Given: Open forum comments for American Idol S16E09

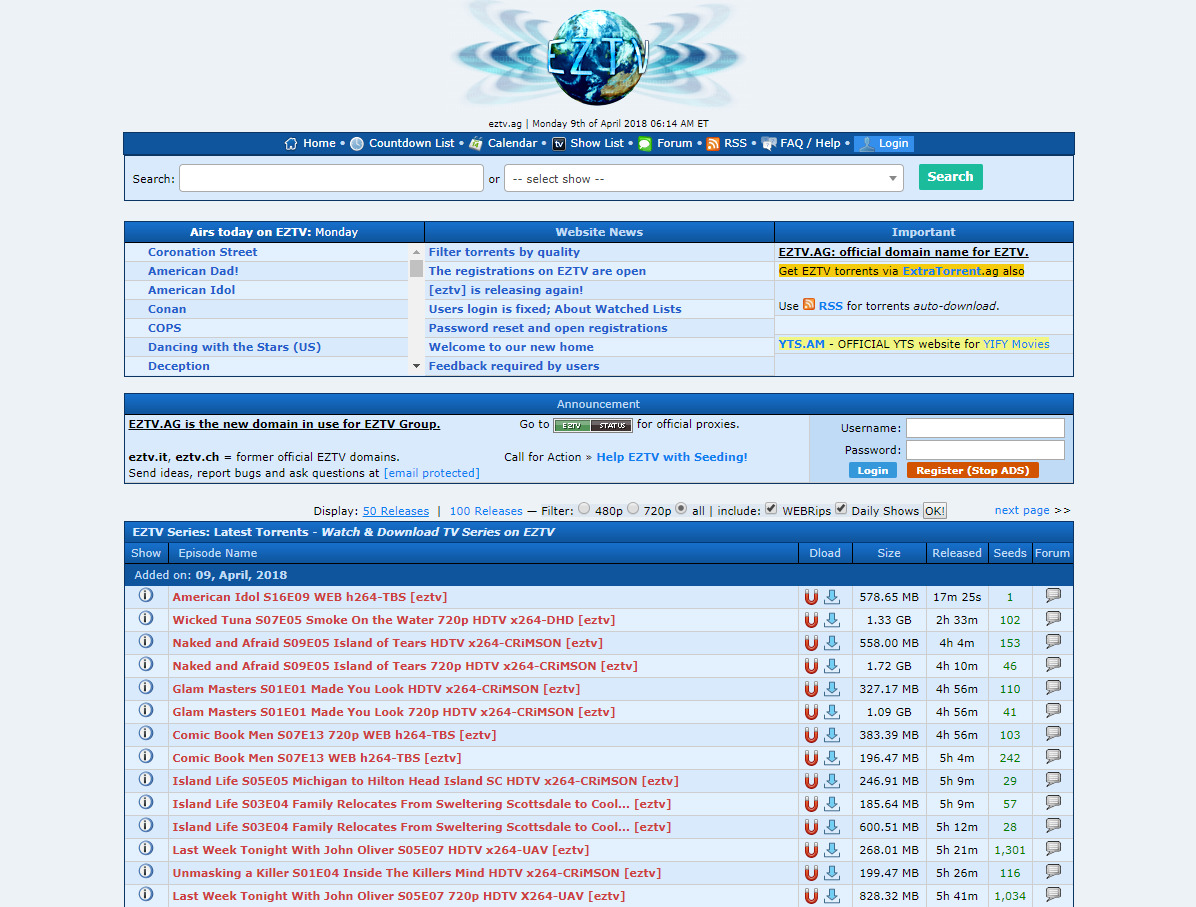Looking at the screenshot, I should point(1053,596).
